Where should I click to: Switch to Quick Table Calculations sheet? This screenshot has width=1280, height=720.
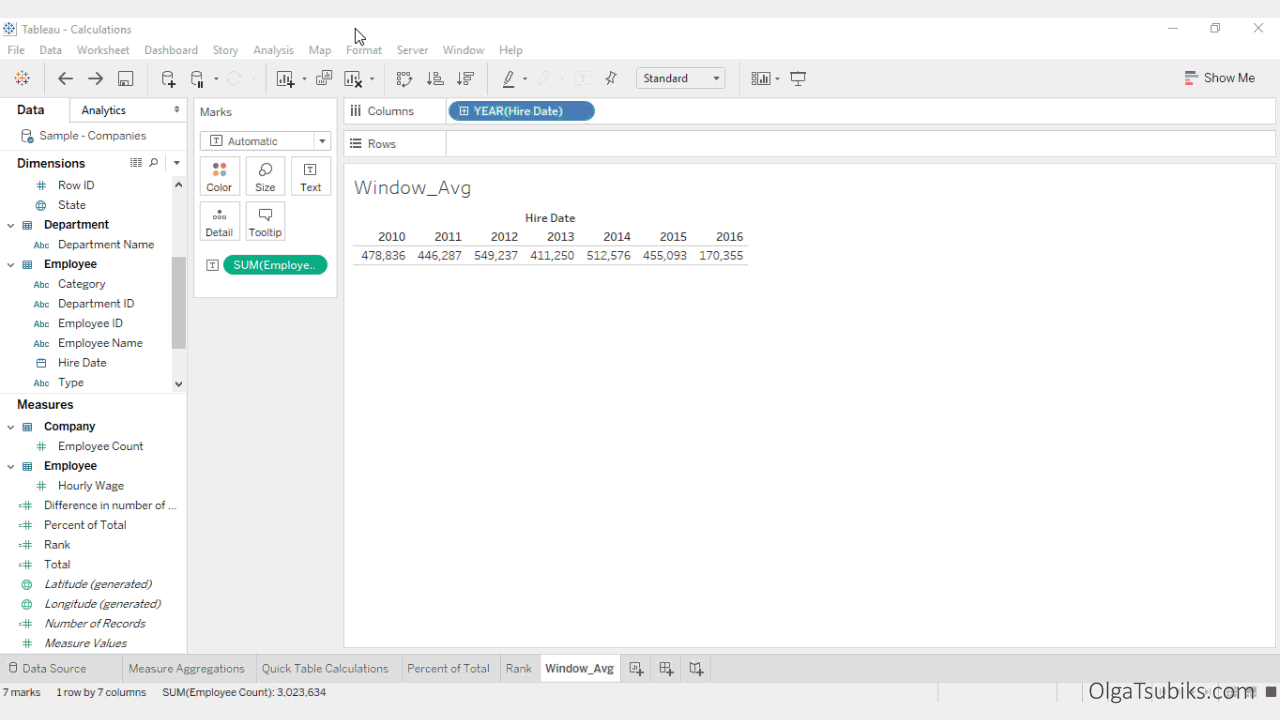click(x=325, y=668)
